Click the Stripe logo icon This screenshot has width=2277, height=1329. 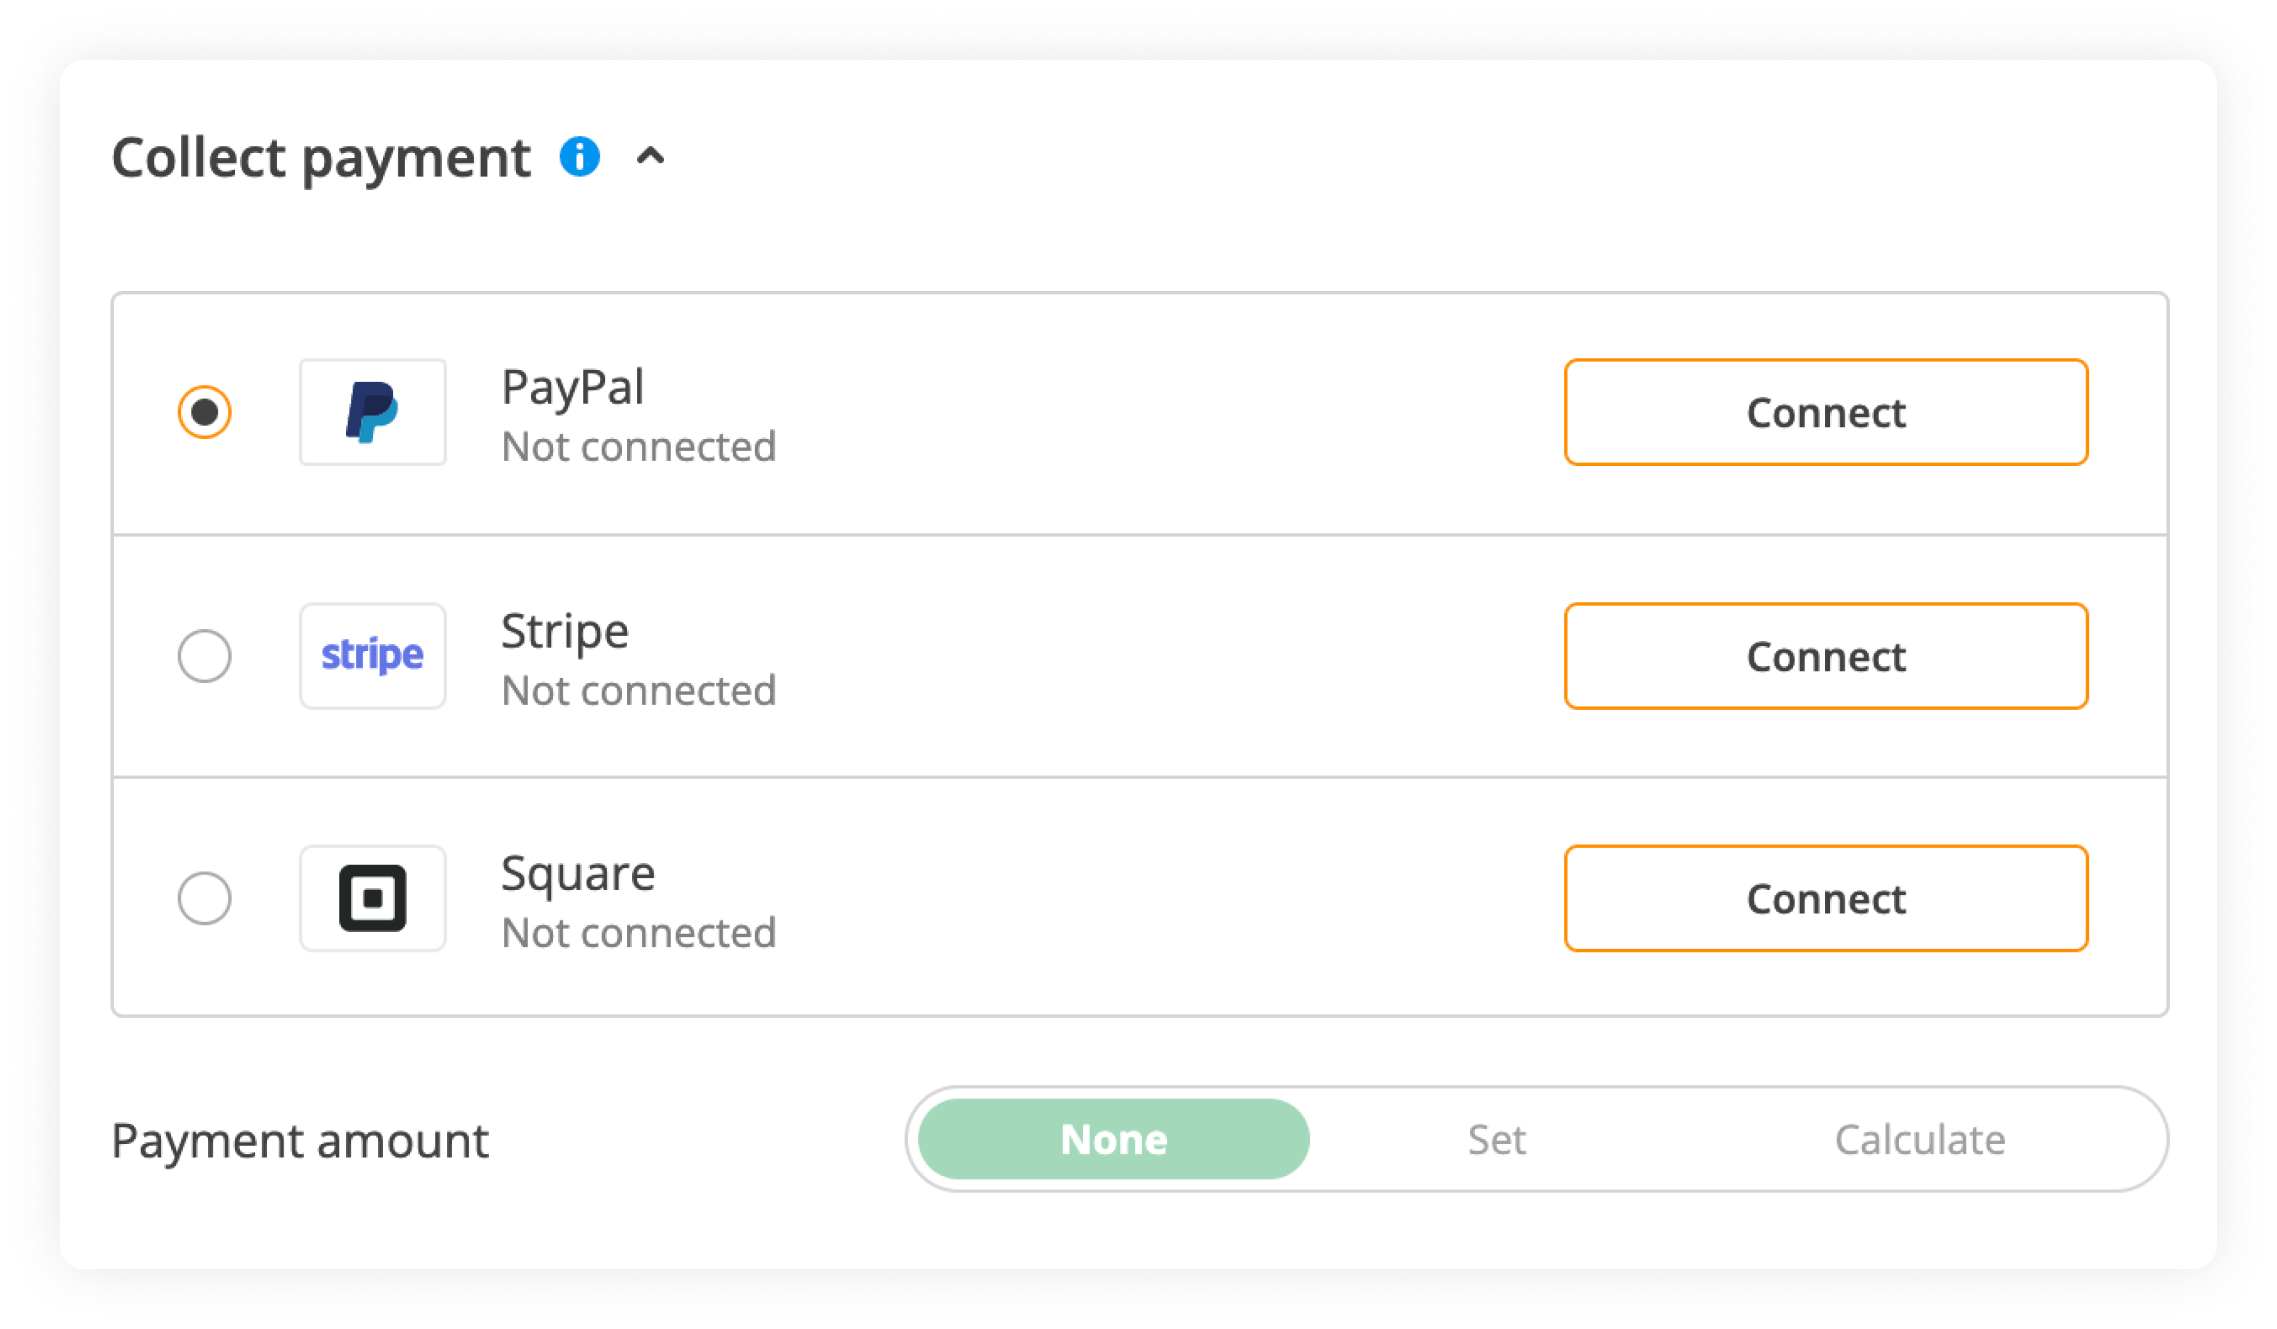pyautogui.click(x=371, y=656)
